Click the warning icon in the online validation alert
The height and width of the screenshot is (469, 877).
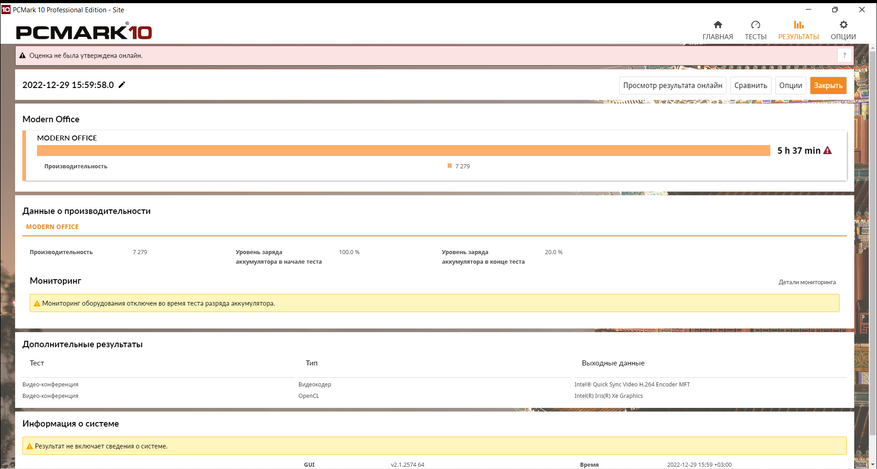click(22, 56)
